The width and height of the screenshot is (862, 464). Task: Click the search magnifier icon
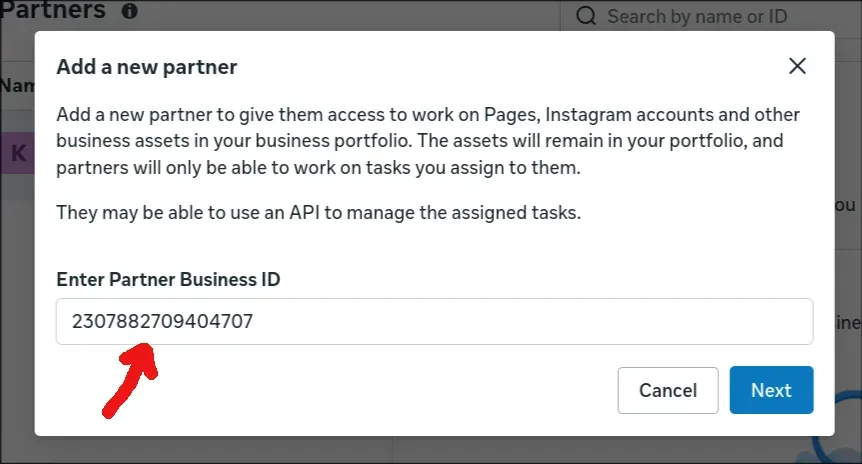(586, 16)
